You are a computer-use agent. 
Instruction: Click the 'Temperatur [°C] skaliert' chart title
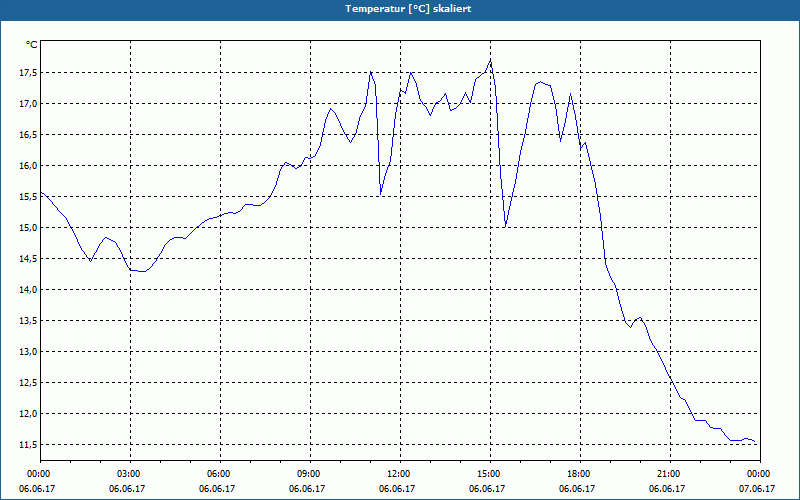click(x=408, y=9)
